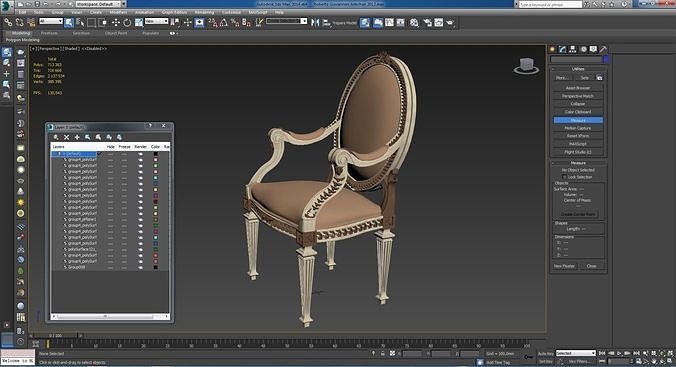Open the Graph Editors menu
The image size is (676, 367).
[174, 13]
